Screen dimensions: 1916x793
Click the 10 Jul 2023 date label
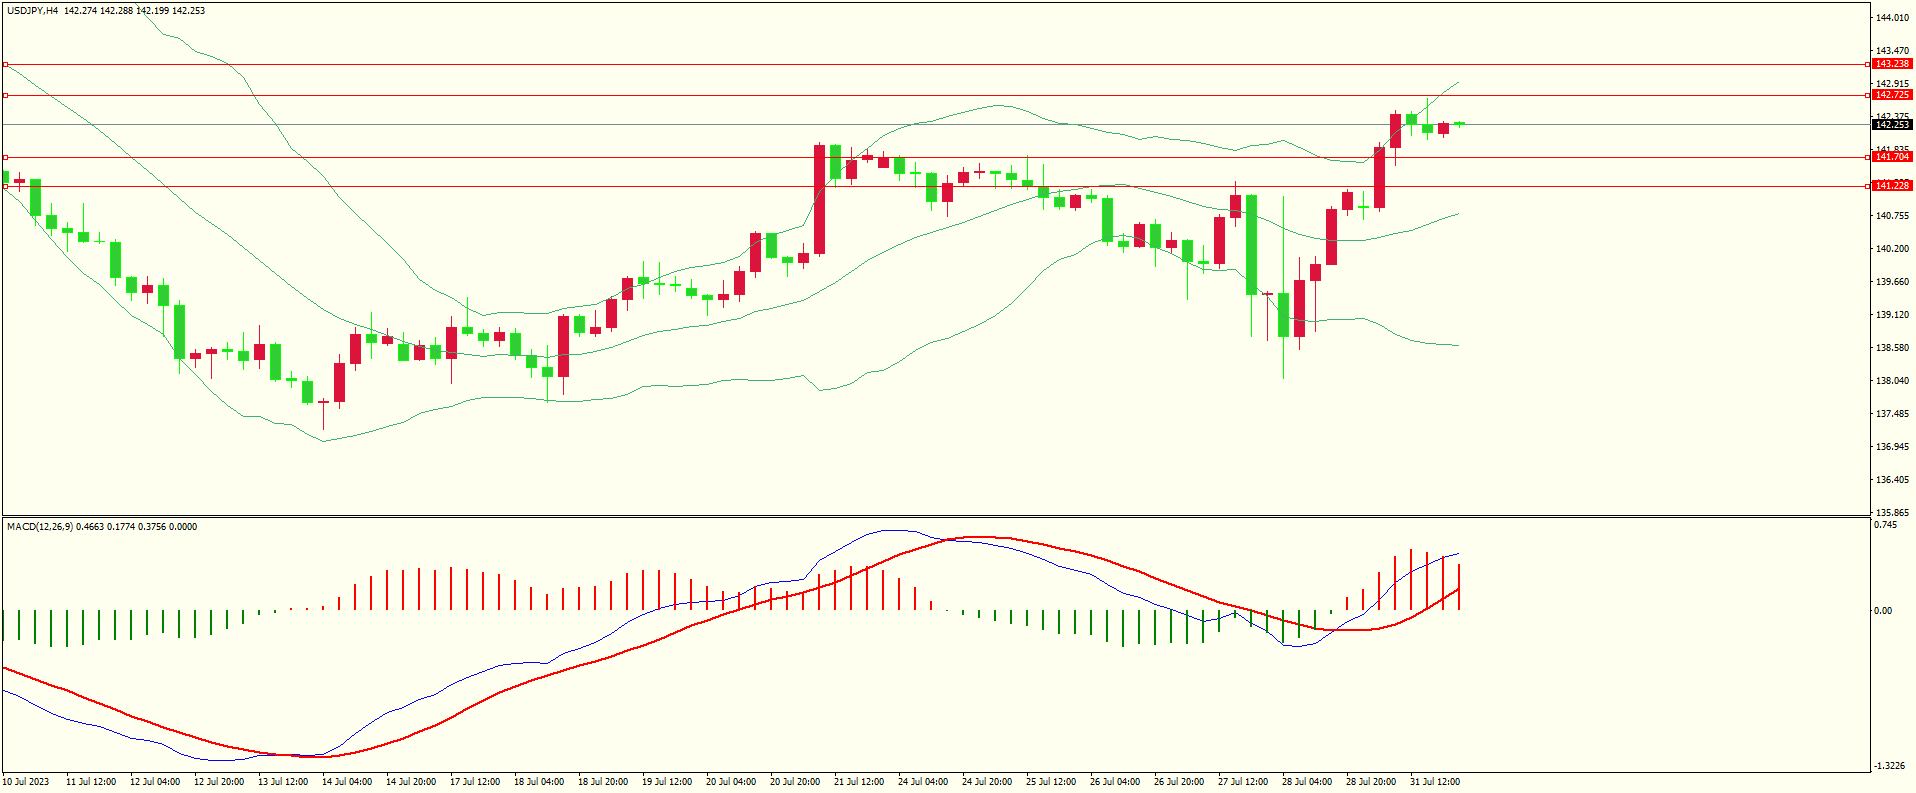[x=26, y=782]
